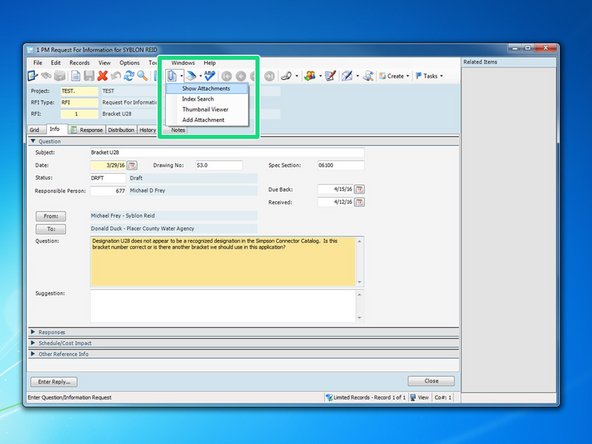Image resolution: width=592 pixels, height=444 pixels.
Task: Select Index Search from the menu
Action: (207, 99)
